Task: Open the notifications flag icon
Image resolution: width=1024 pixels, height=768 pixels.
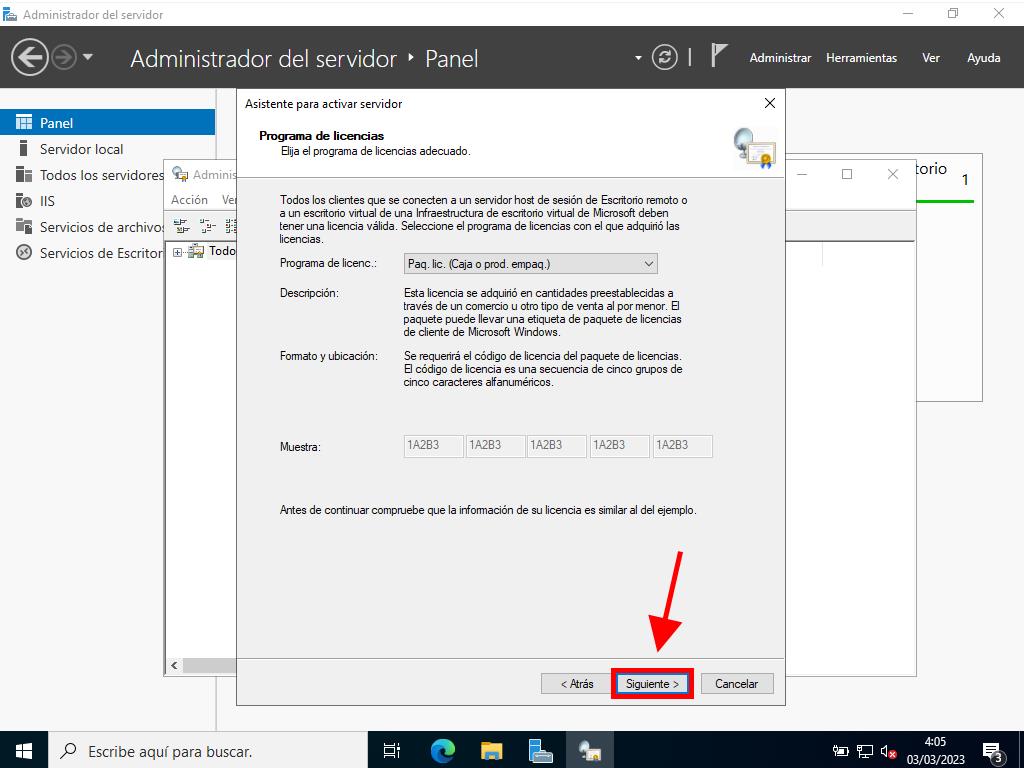Action: pos(718,56)
